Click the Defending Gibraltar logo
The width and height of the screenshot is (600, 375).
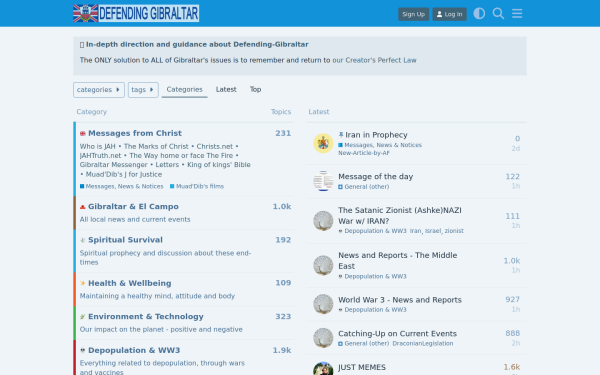click(x=136, y=13)
